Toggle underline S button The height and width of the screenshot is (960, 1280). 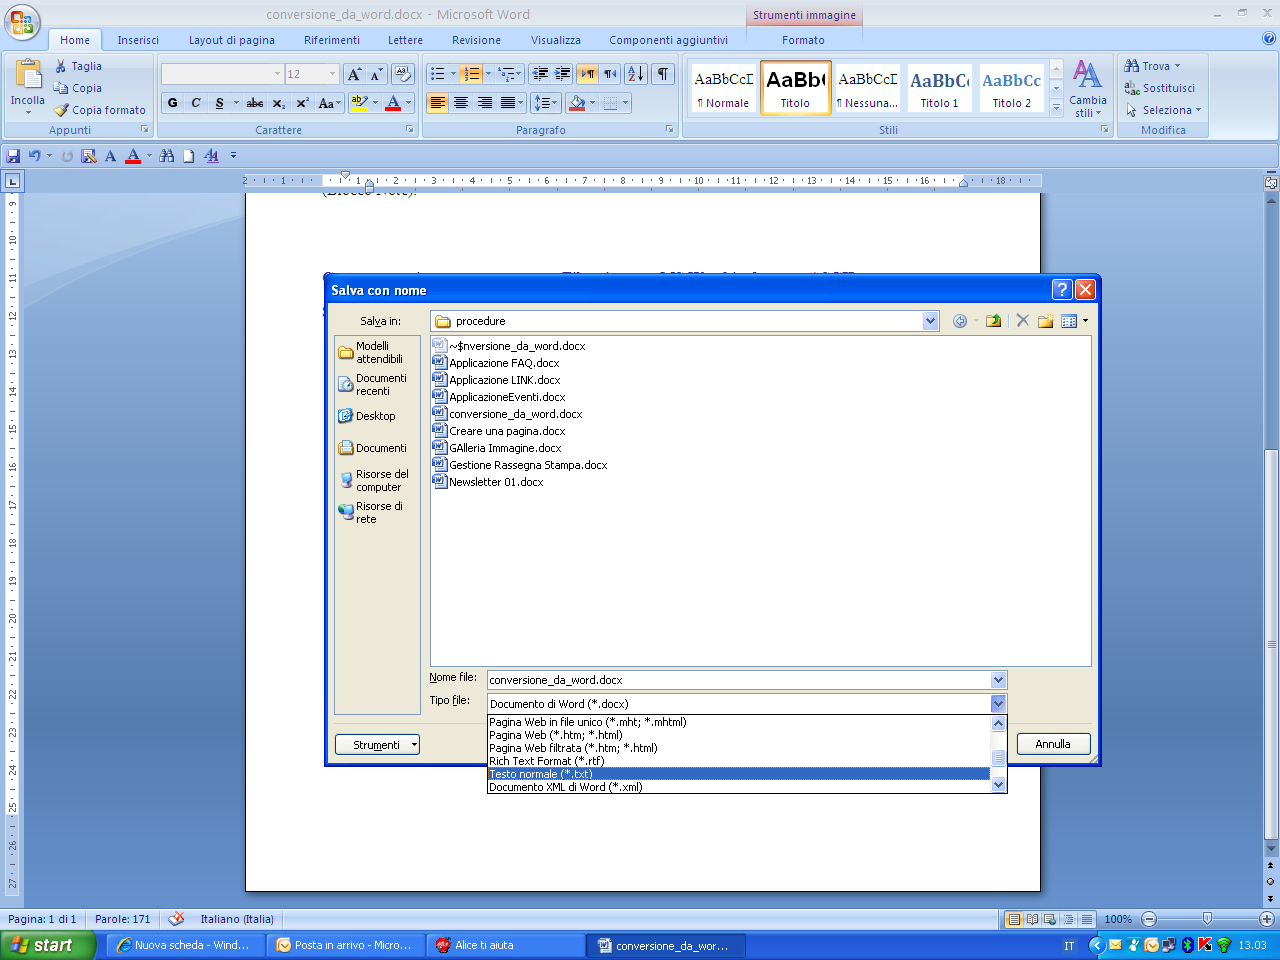pyautogui.click(x=219, y=103)
